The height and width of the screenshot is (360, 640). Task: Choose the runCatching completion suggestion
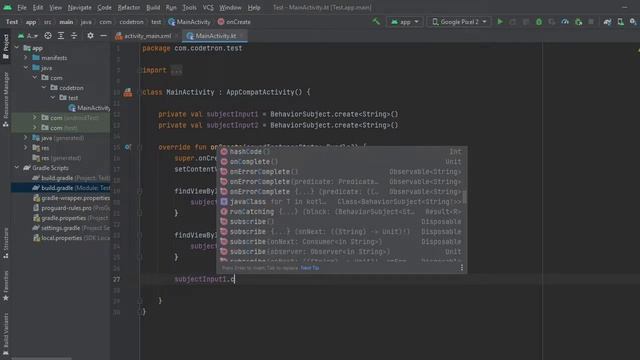click(341, 211)
